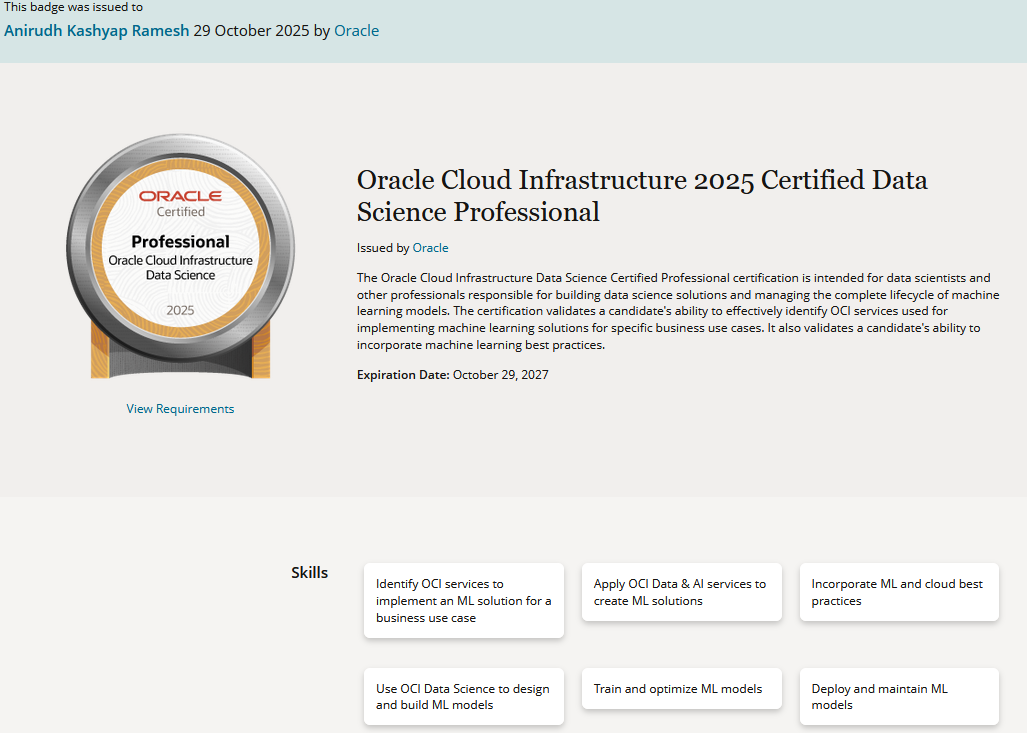1027x733 pixels.
Task: Open Oracle link beside 'Issued by'
Action: point(430,248)
